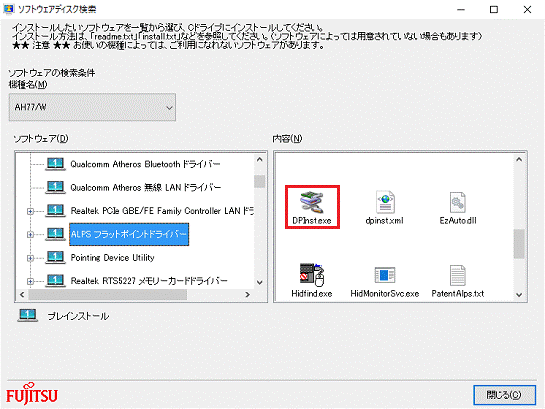Image resolution: width=545 pixels, height=409 pixels.
Task: Select the Hidfind.exe program icon
Action: click(312, 275)
